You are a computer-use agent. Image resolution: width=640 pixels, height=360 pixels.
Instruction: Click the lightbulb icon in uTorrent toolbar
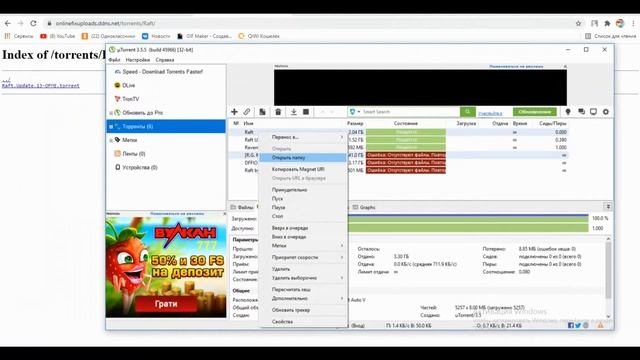coord(568,112)
